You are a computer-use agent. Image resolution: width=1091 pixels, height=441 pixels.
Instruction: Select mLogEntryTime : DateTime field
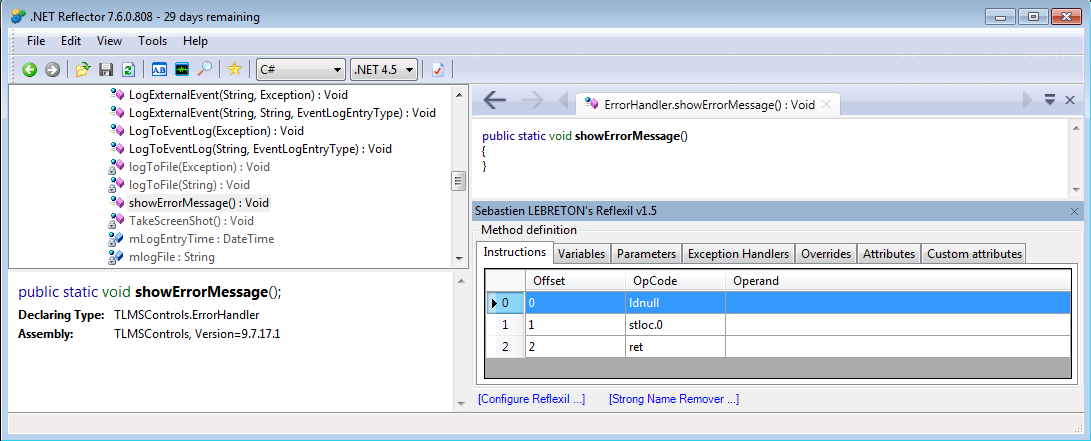pos(201,239)
